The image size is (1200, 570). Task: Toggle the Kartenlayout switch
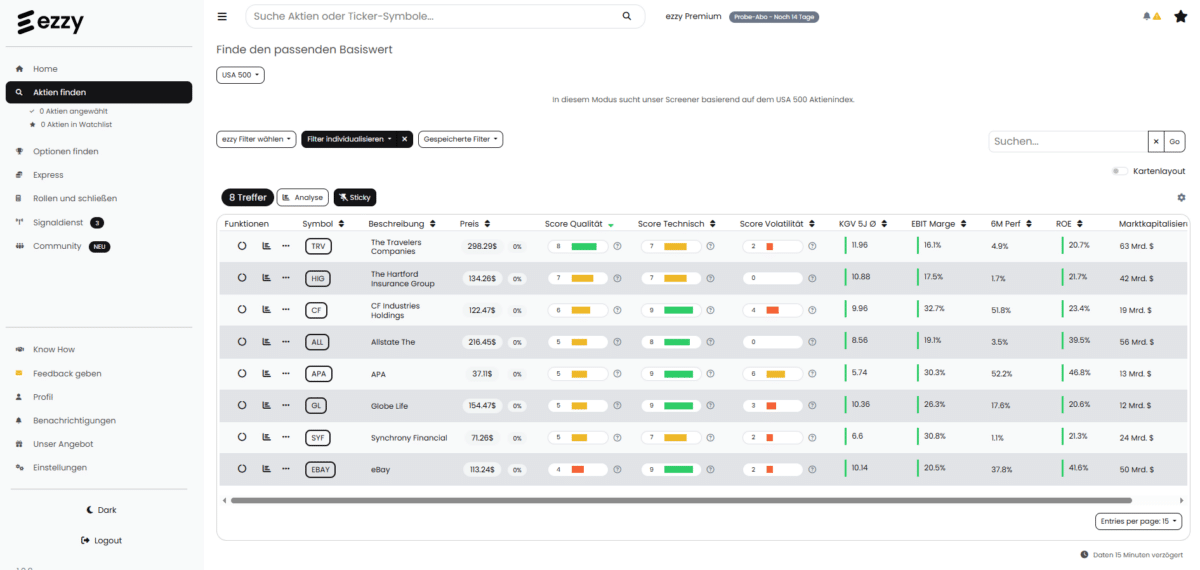tap(1120, 171)
